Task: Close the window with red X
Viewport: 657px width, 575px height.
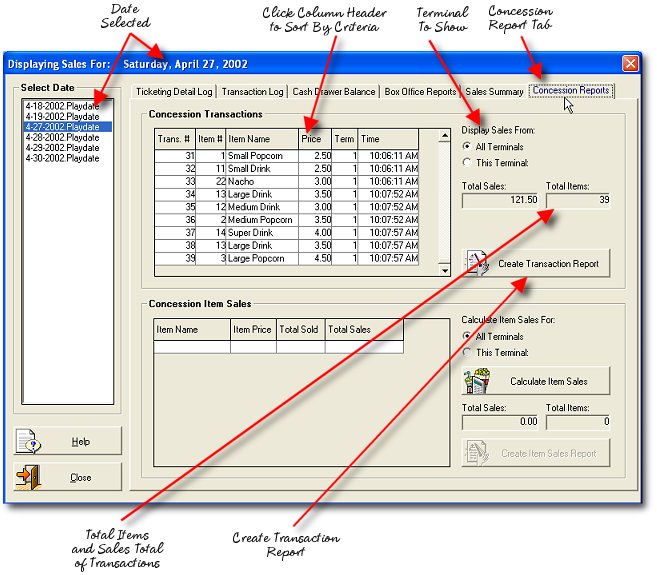Action: (630, 63)
